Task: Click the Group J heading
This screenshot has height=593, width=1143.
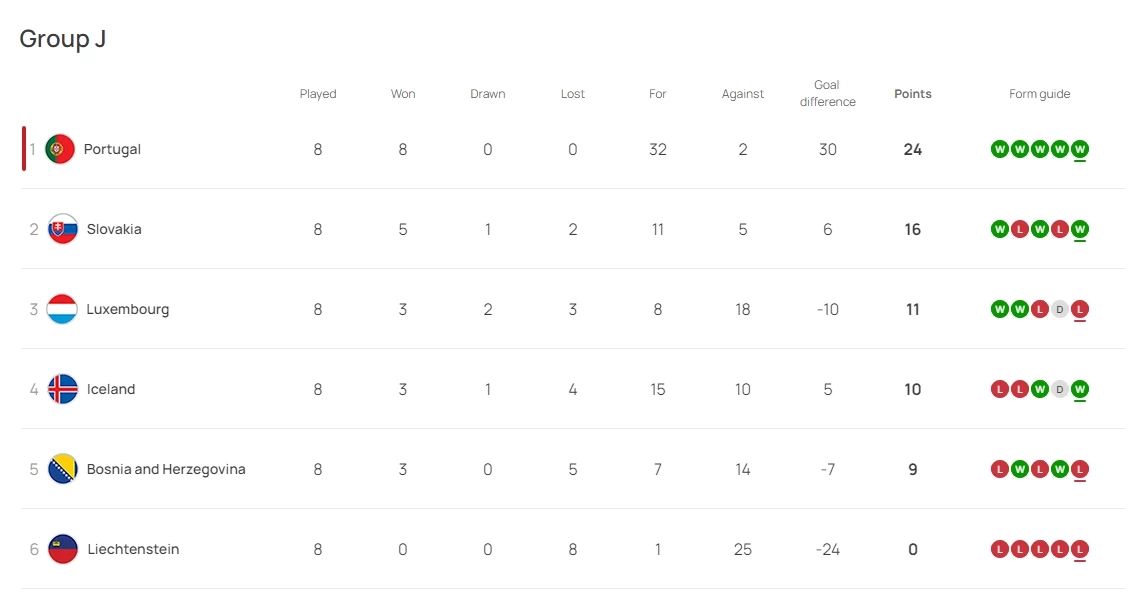Action: pyautogui.click(x=63, y=39)
